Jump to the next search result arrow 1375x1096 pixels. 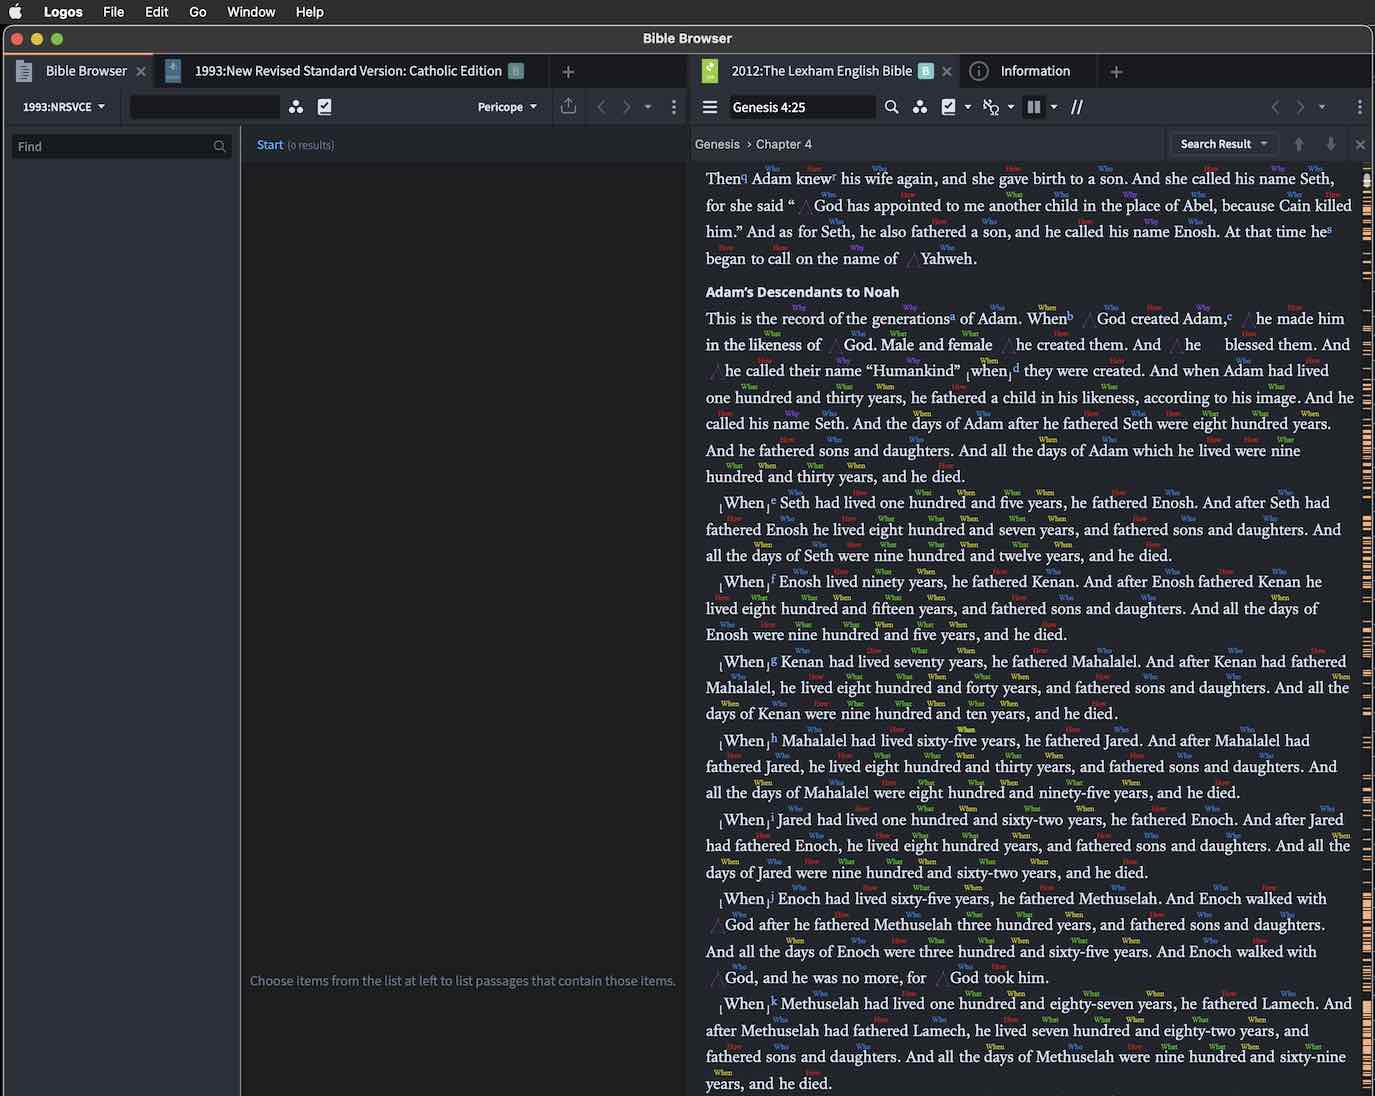click(x=1331, y=144)
